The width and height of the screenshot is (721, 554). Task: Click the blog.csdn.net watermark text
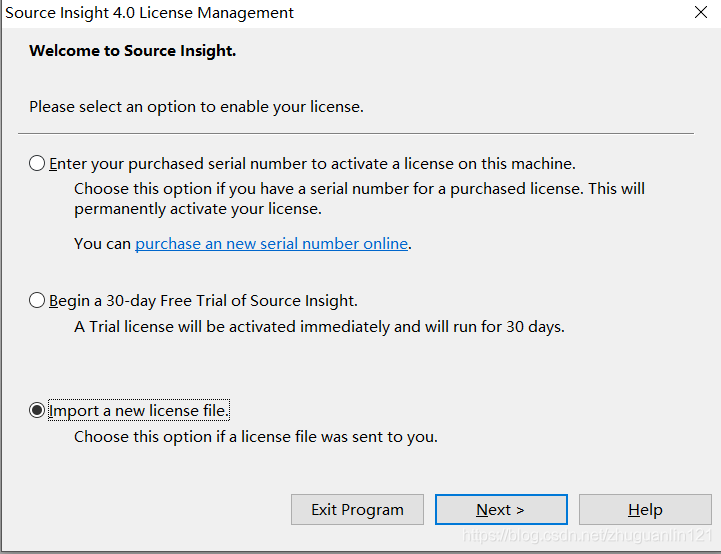click(587, 535)
